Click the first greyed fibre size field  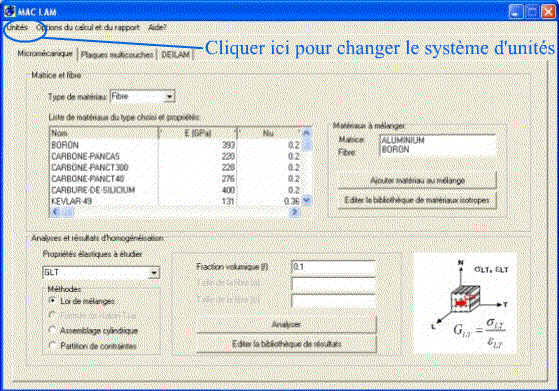(x=333, y=284)
